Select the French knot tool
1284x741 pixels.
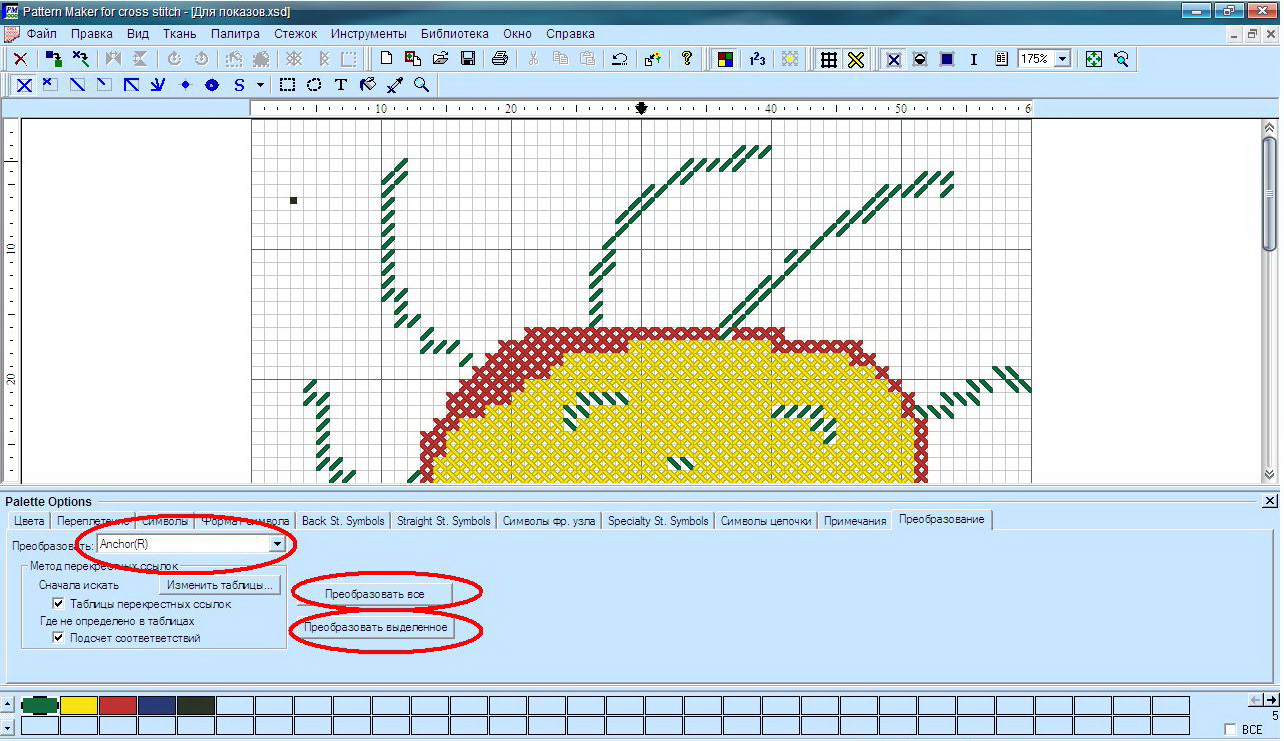click(x=185, y=85)
